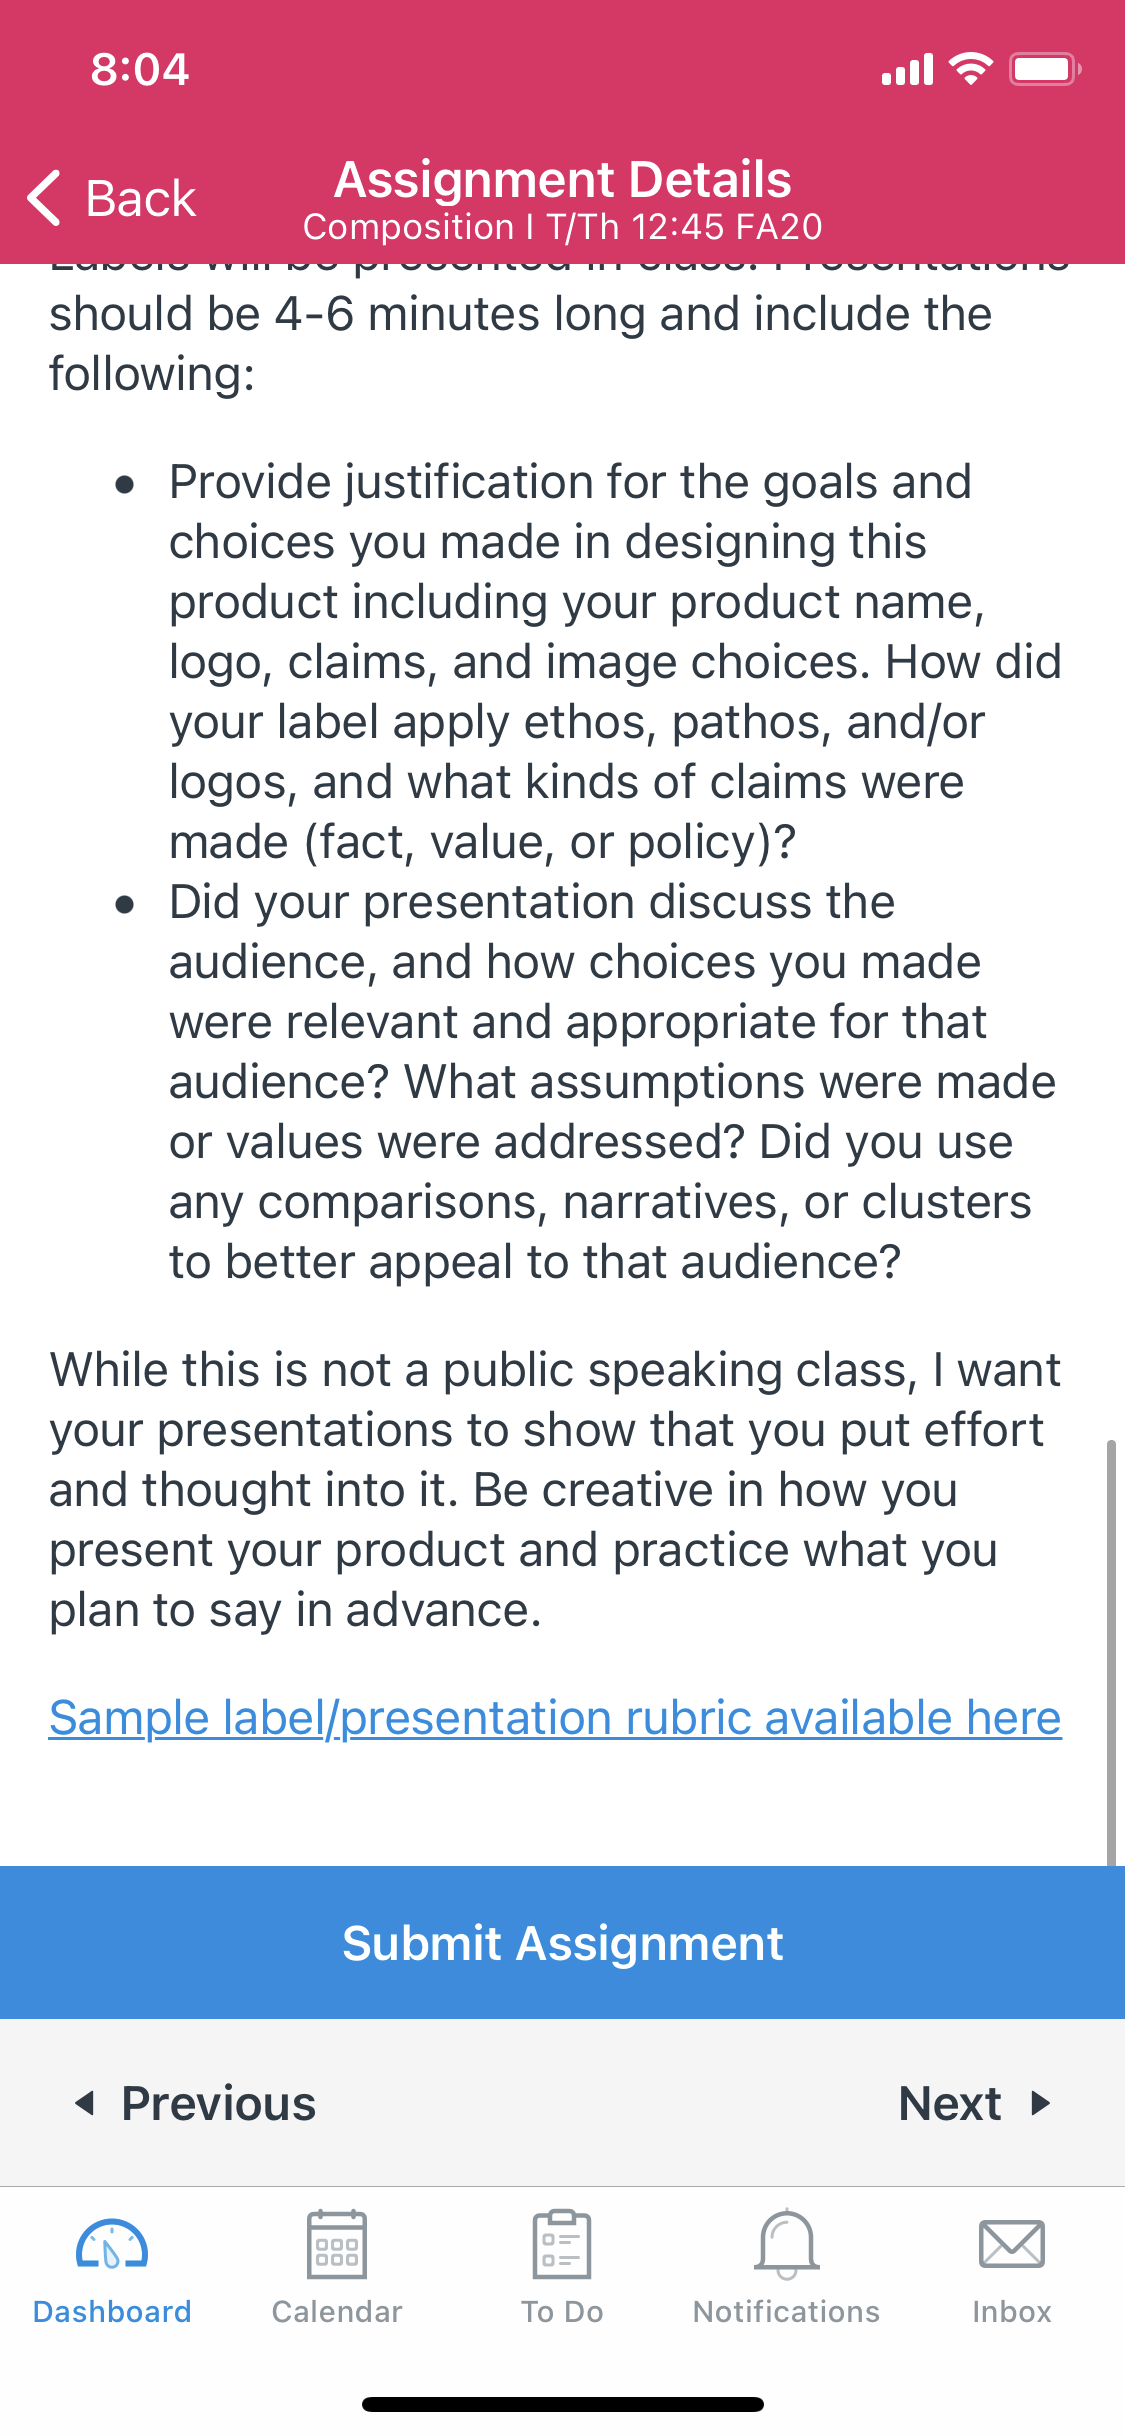This screenshot has width=1125, height=2436.
Task: Open the Inbox envelope icon
Action: pyautogui.click(x=1012, y=2244)
